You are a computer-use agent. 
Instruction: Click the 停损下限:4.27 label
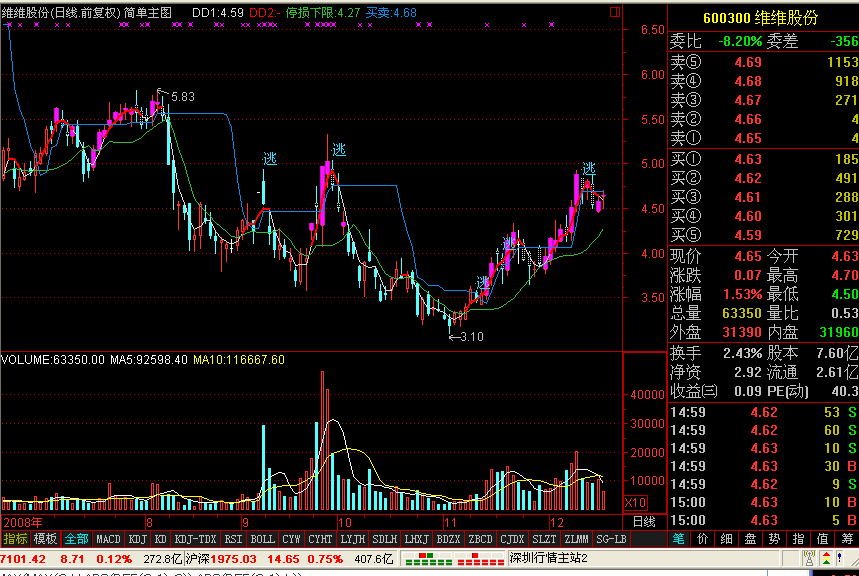[x=323, y=12]
